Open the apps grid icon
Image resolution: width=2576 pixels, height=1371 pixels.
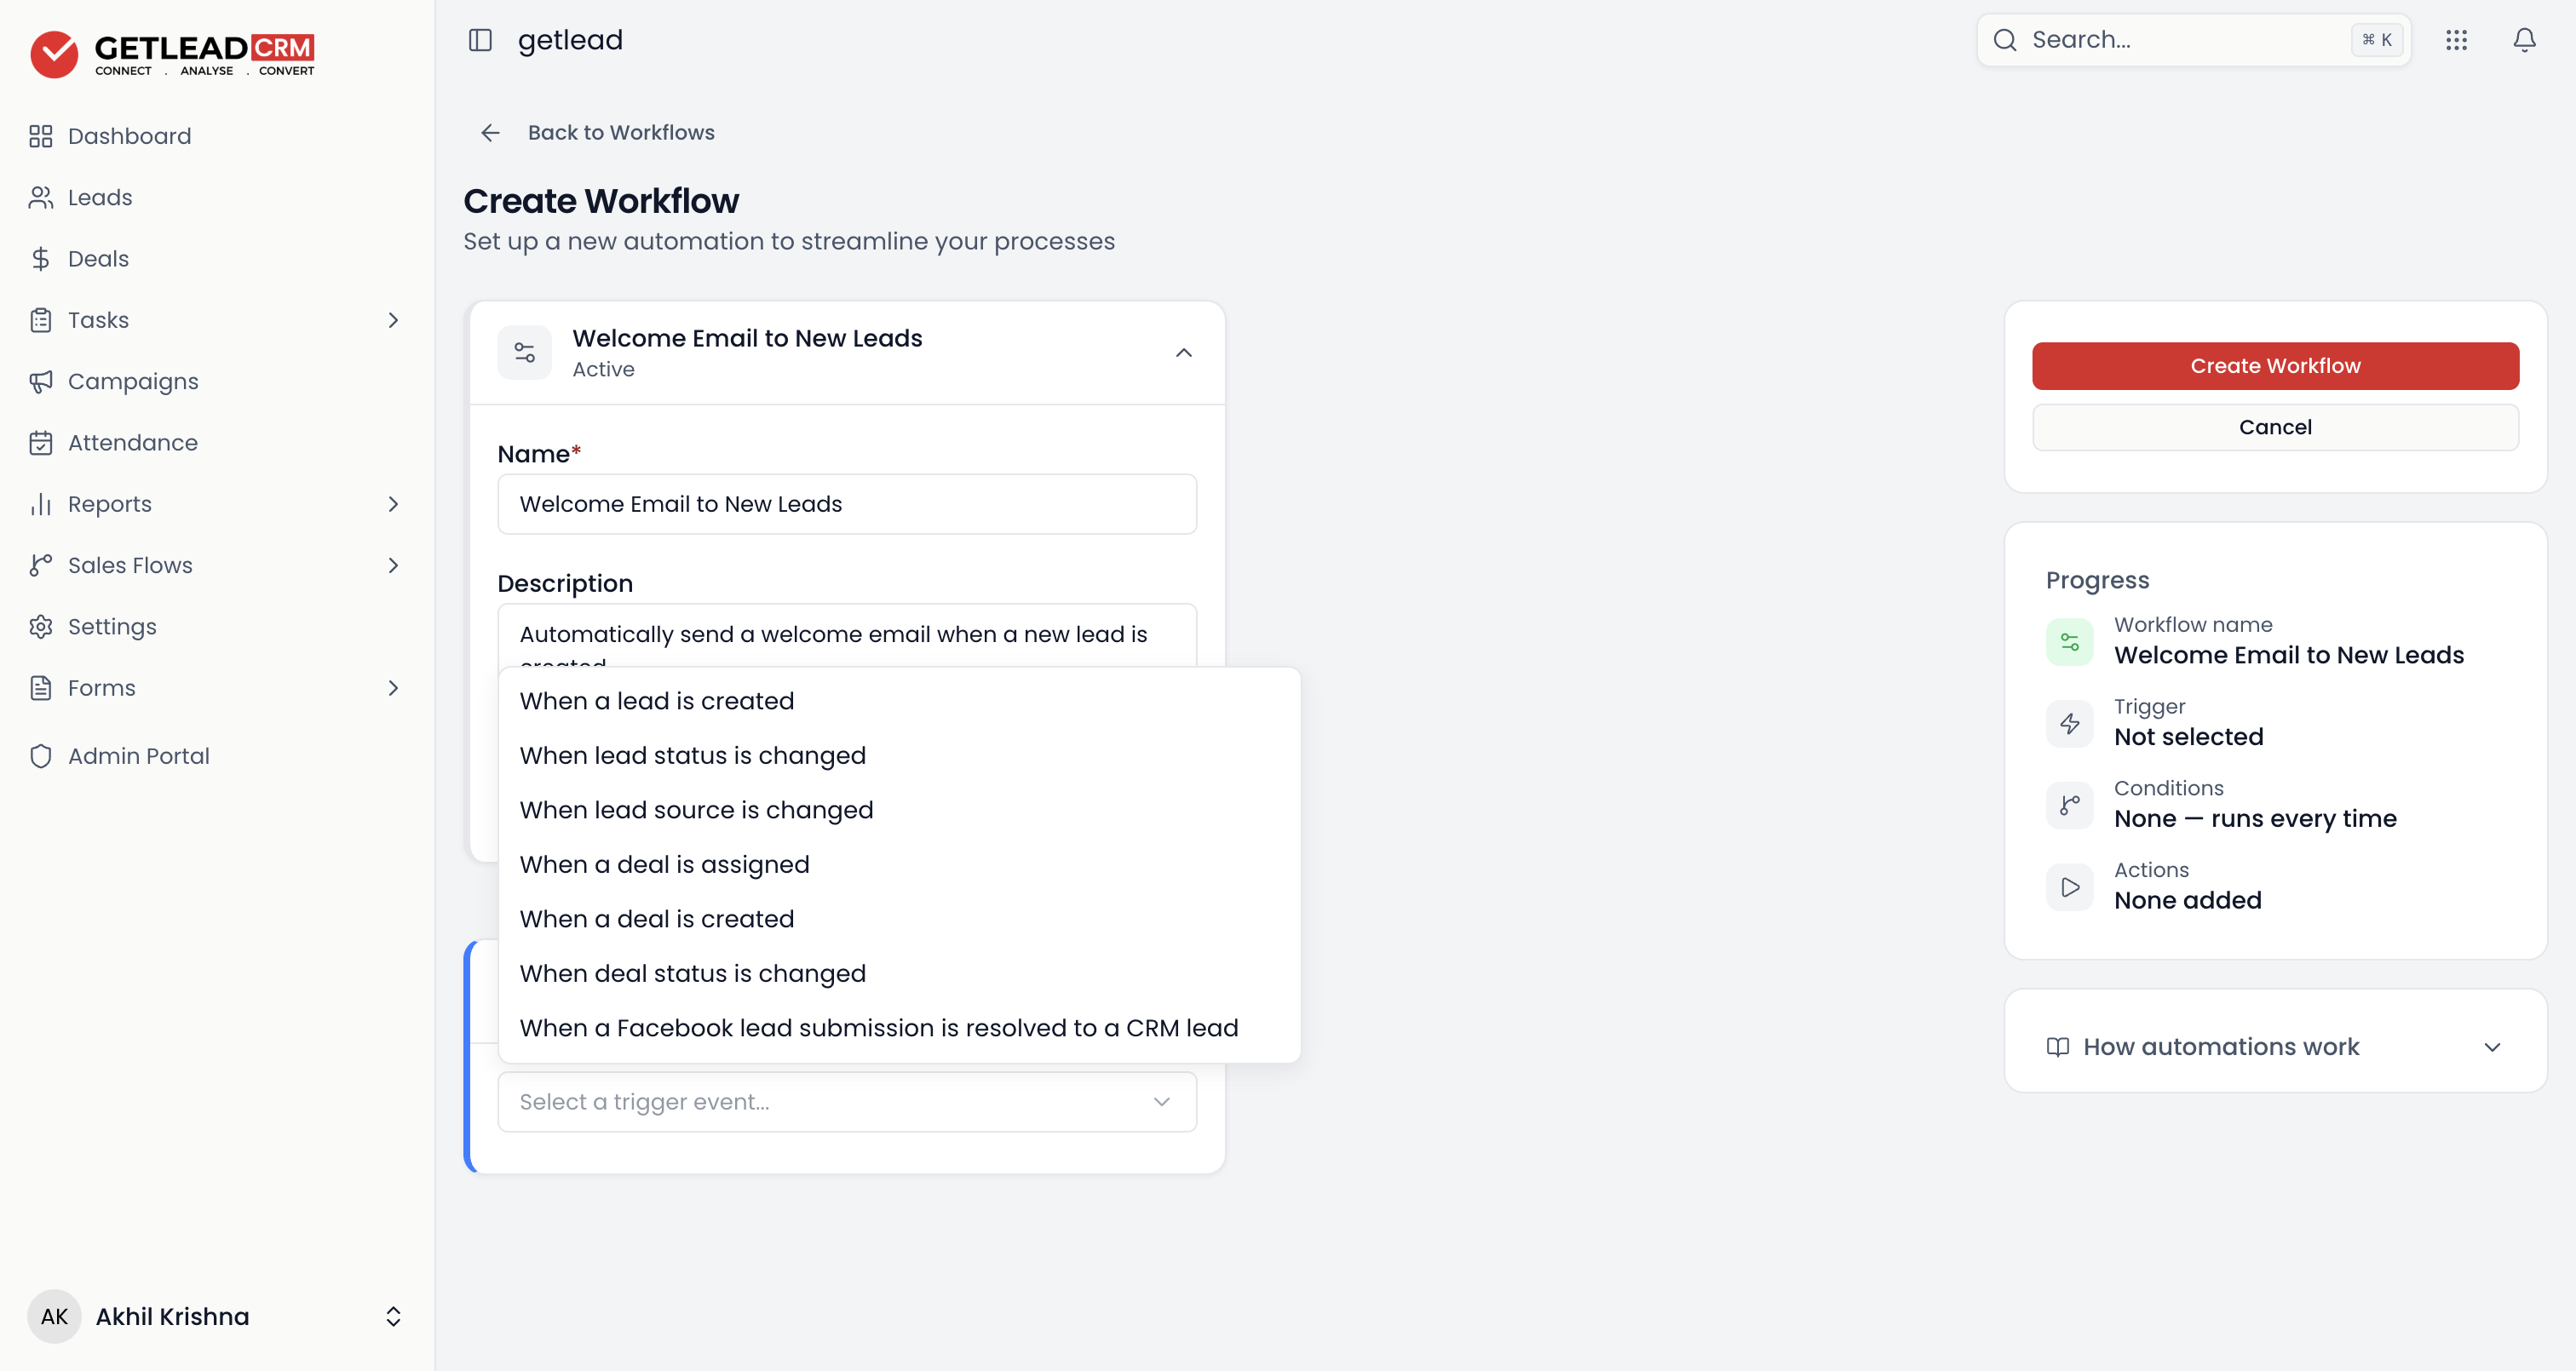click(2457, 40)
